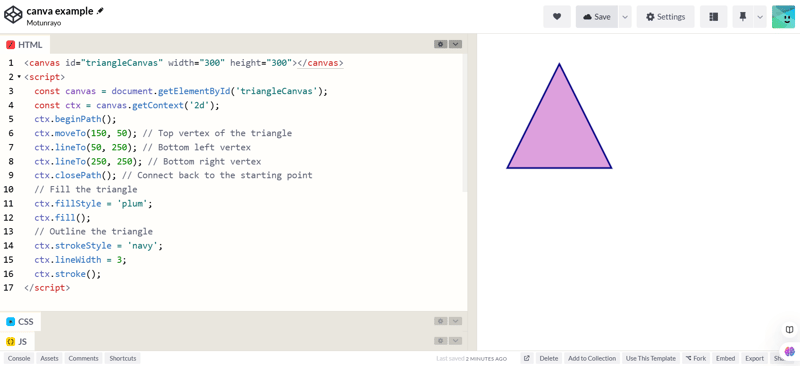Click the pen title 'canva example'
Screen dimensions: 800x366
tap(60, 11)
